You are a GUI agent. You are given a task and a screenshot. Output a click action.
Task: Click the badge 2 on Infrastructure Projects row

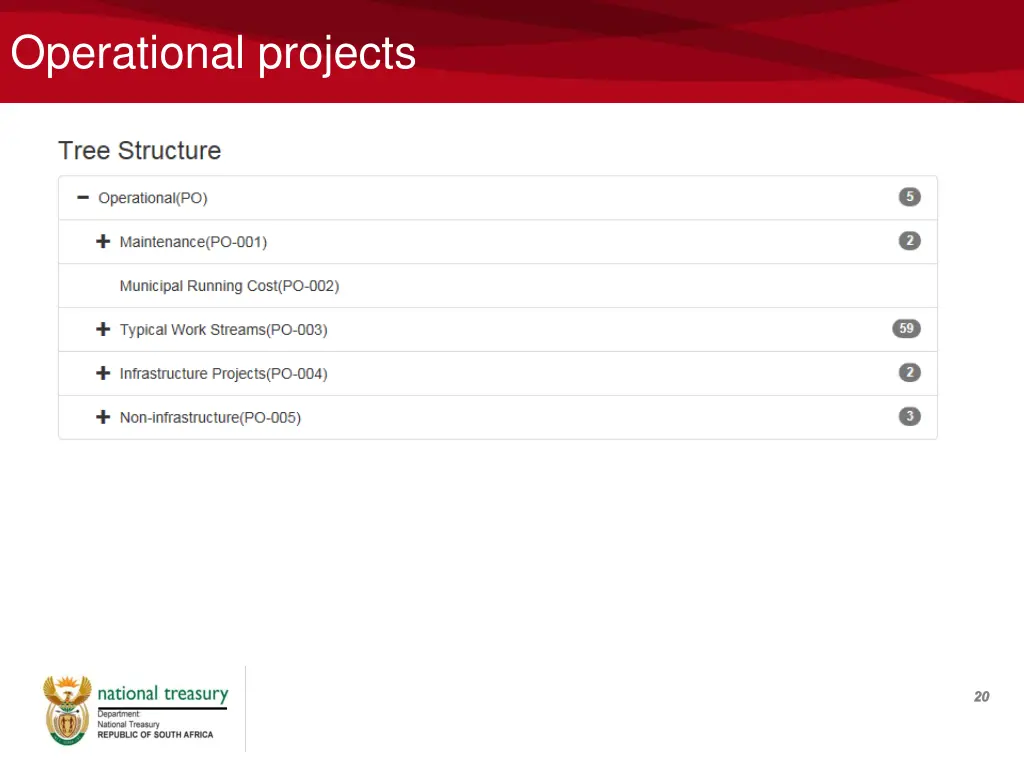(x=910, y=372)
